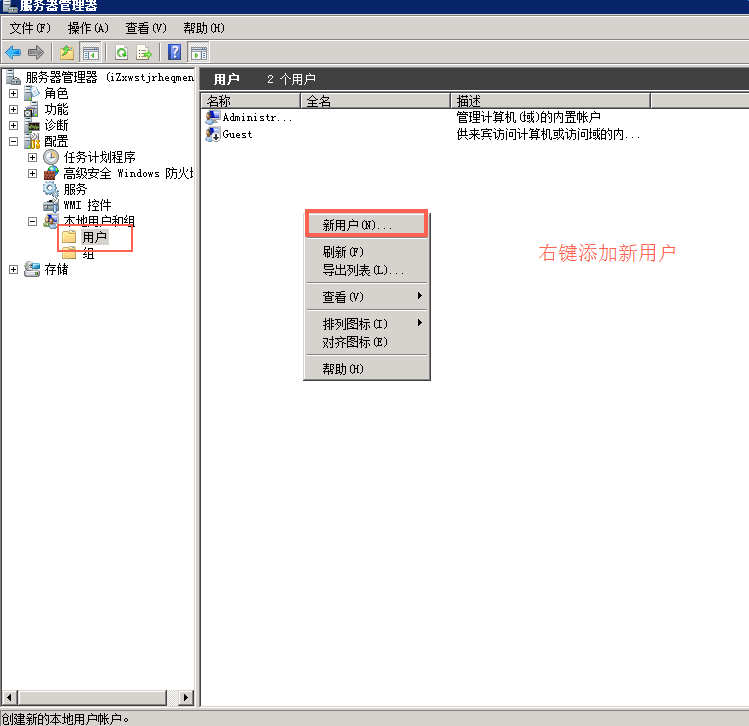Choose 新用户(N)... from context menu
This screenshot has width=749, height=726.
[x=357, y=225]
